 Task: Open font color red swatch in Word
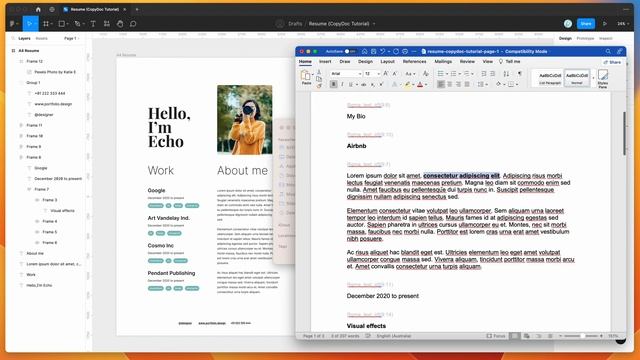click(420, 84)
